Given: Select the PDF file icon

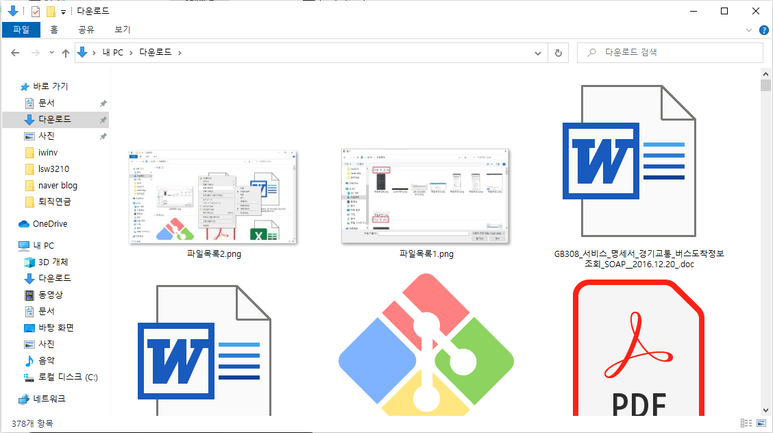Looking at the screenshot, I should [x=639, y=348].
